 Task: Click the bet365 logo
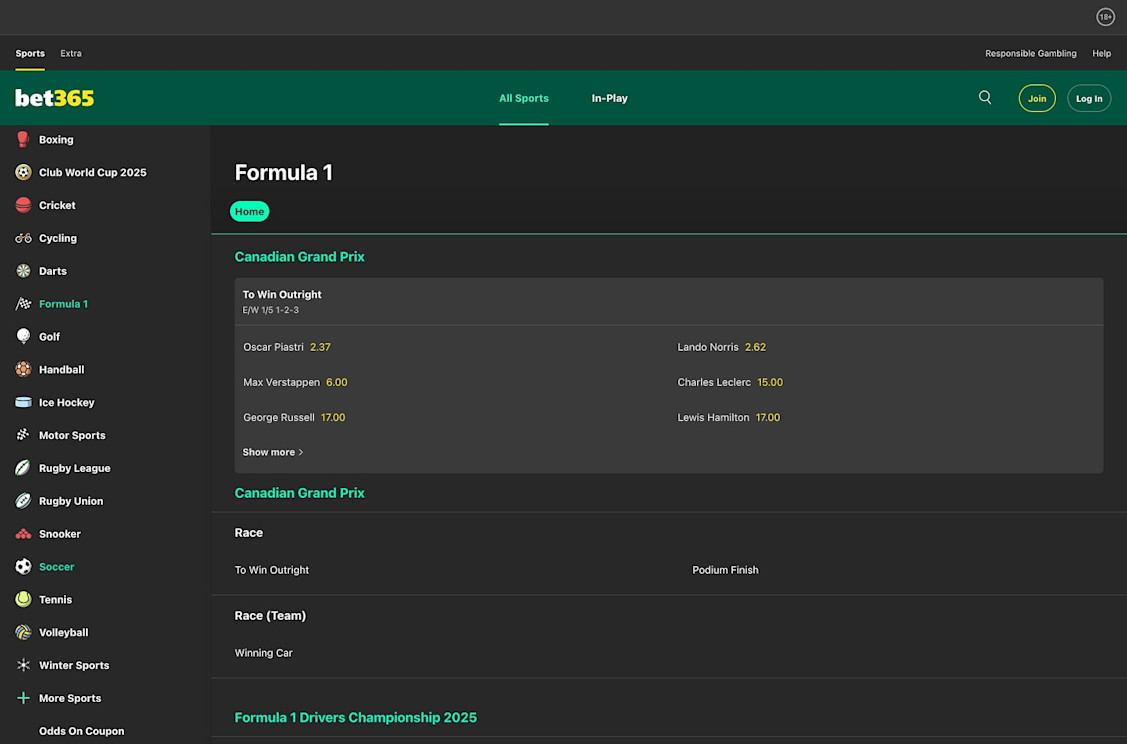(55, 98)
